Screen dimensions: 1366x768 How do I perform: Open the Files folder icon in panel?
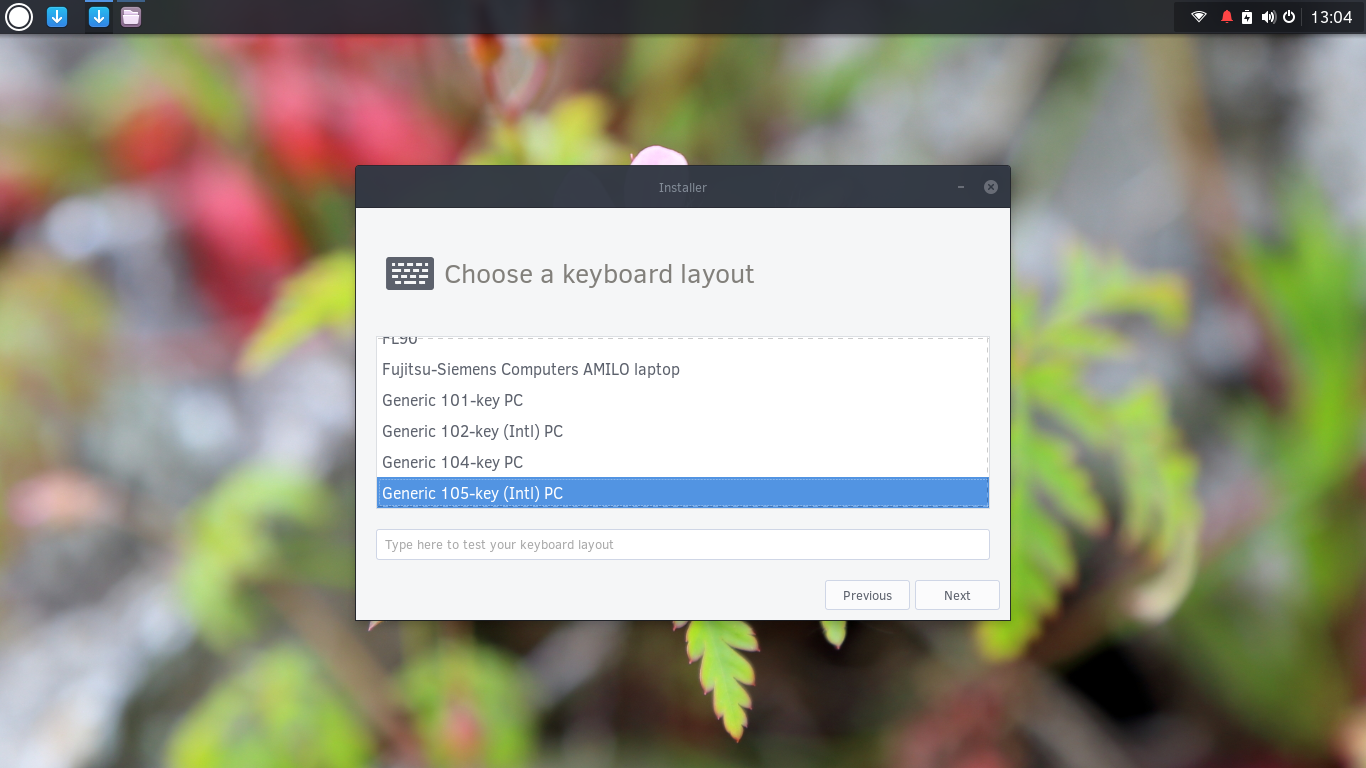131,17
